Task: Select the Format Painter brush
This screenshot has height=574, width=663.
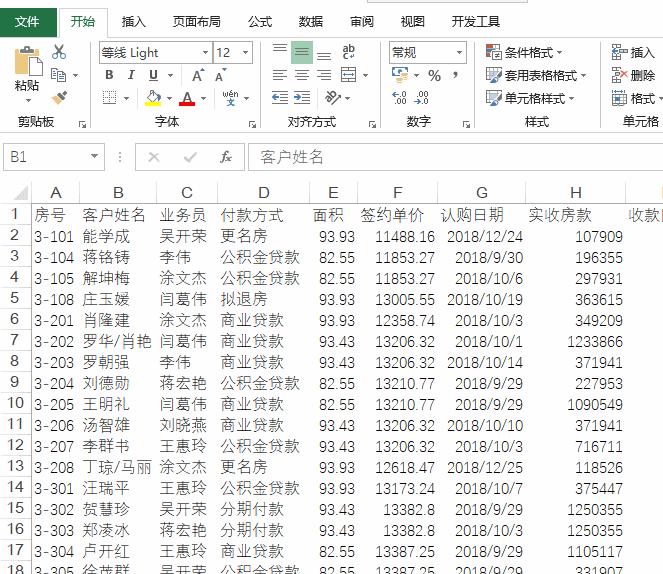Action: pyautogui.click(x=59, y=98)
